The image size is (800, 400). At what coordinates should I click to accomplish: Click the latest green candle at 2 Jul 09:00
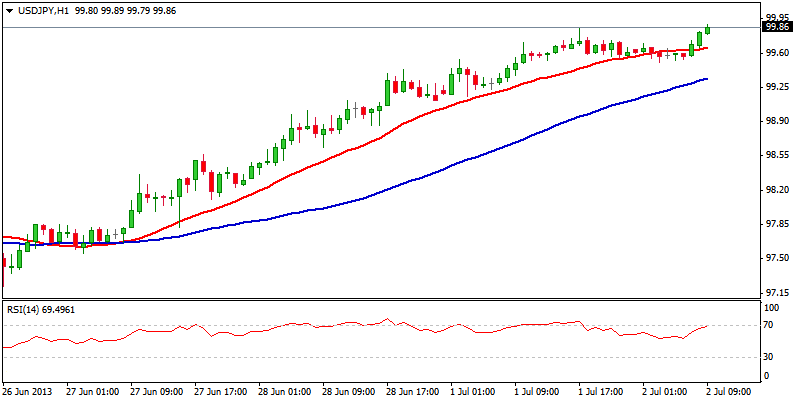coord(707,30)
